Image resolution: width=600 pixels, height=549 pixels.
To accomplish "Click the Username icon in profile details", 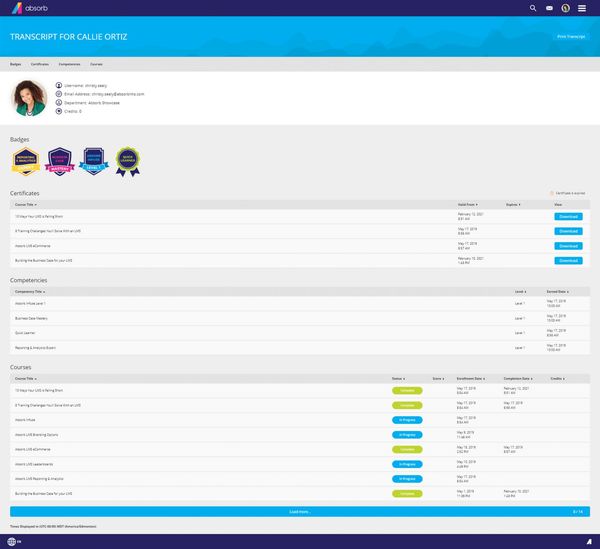I will 59,85.
